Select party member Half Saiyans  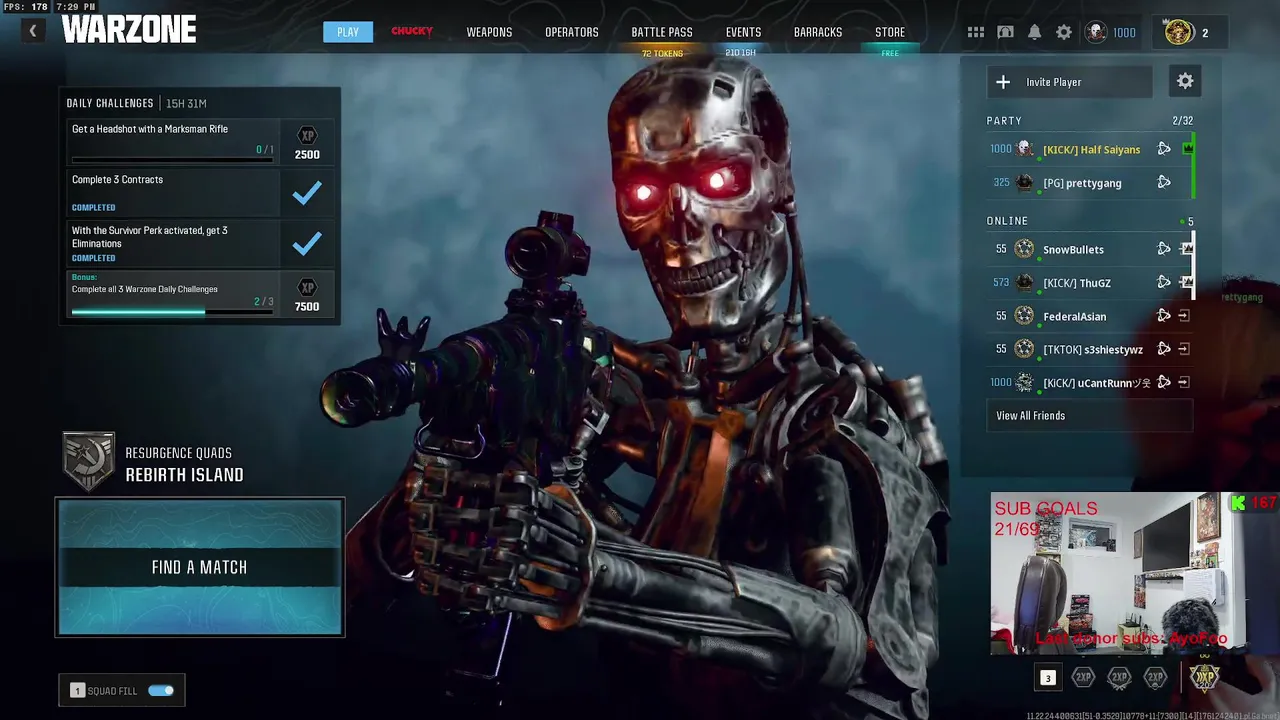pyautogui.click(x=1091, y=149)
